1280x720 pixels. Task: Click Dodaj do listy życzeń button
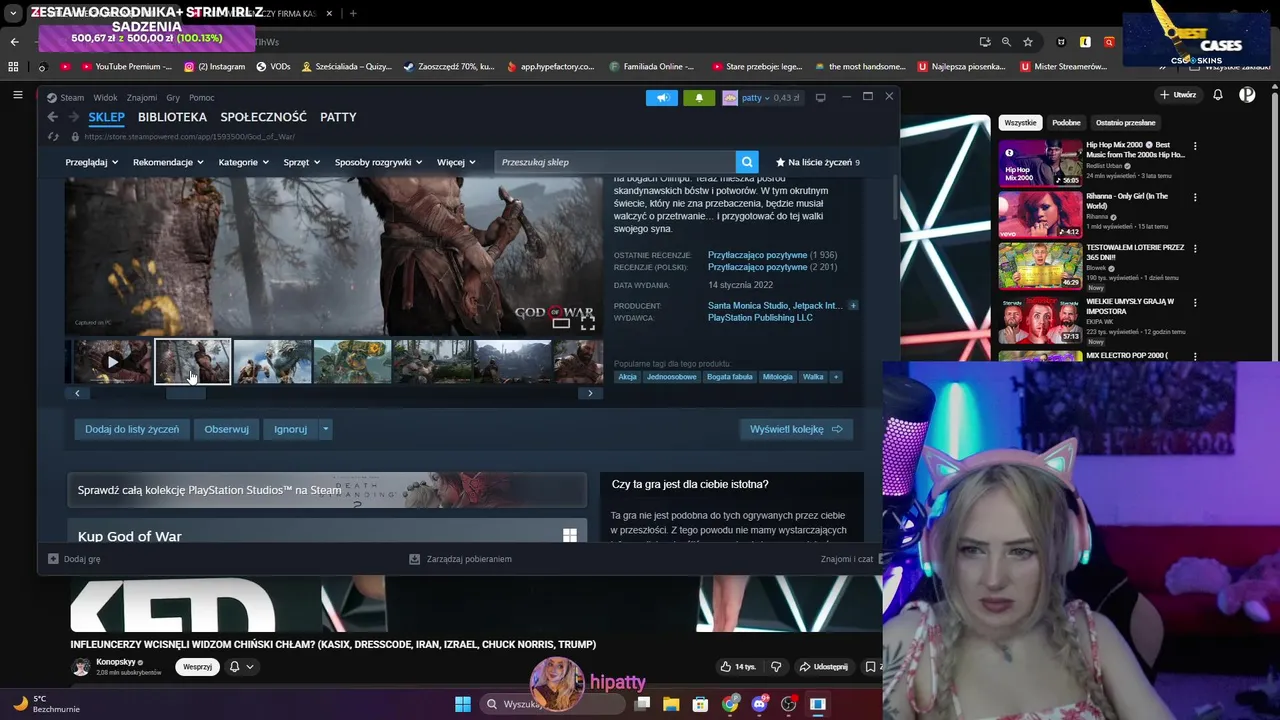click(132, 429)
